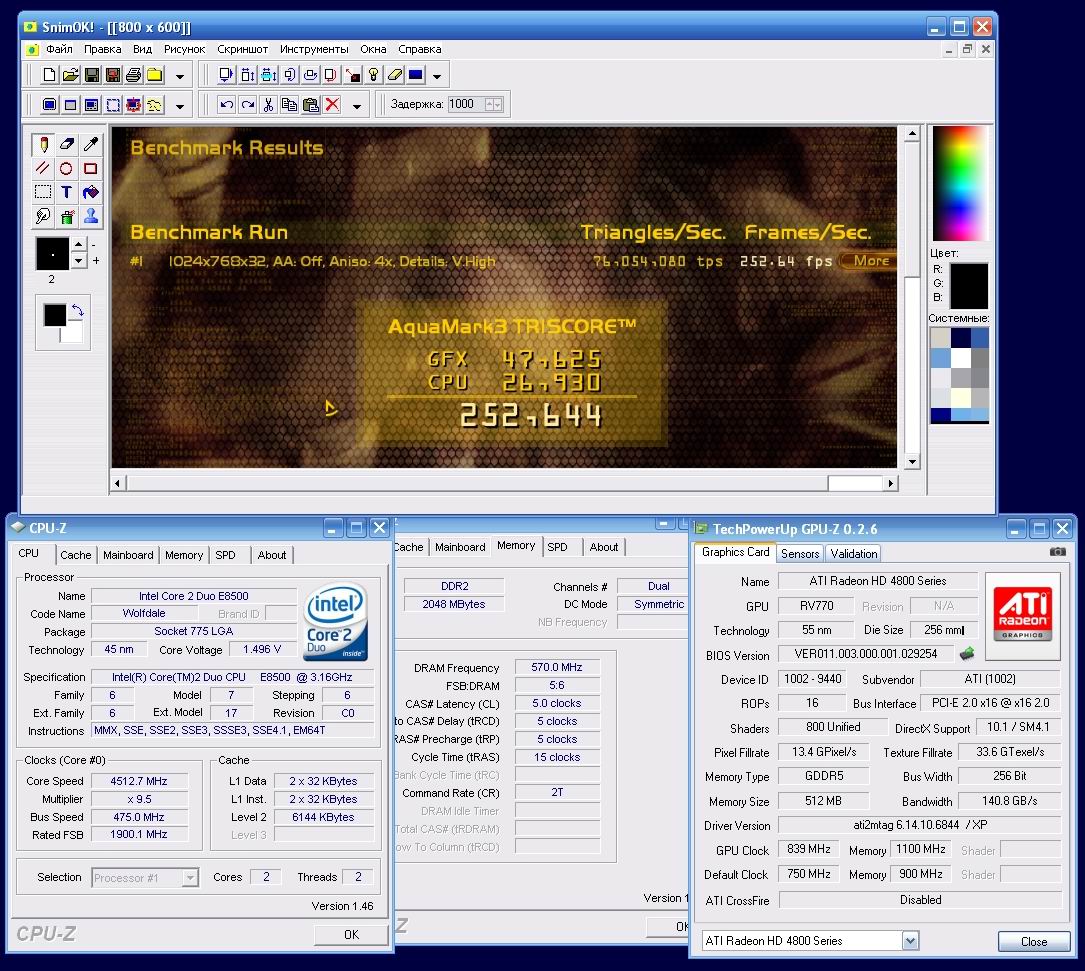The height and width of the screenshot is (971, 1085).
Task: Click the GPU-Z BIOS Version field
Action: [x=866, y=654]
